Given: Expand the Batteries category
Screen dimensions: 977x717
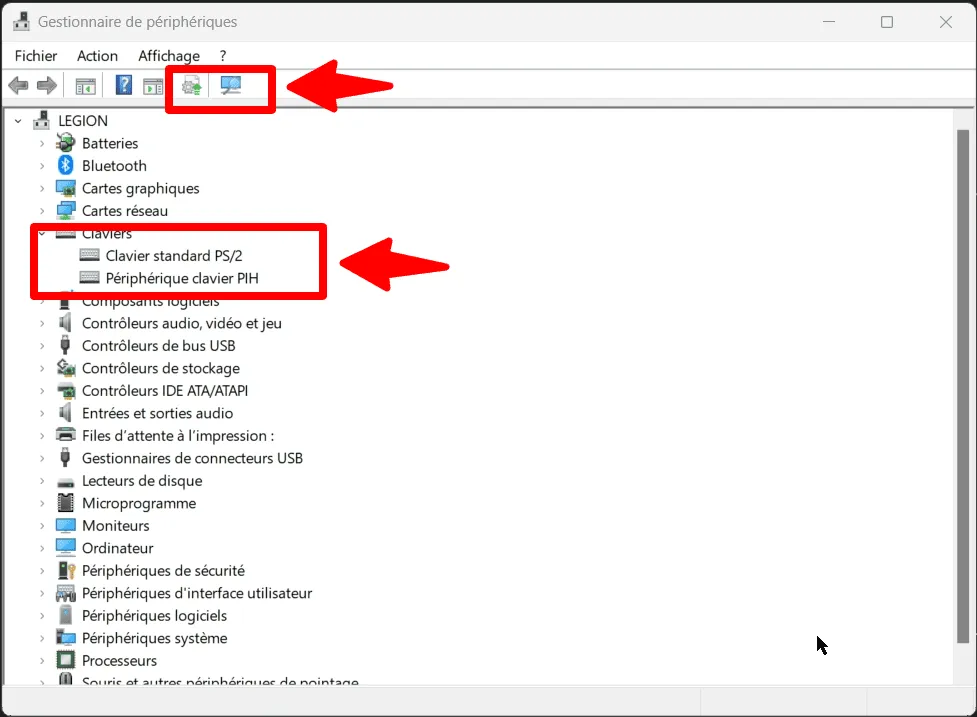Looking at the screenshot, I should tap(42, 143).
